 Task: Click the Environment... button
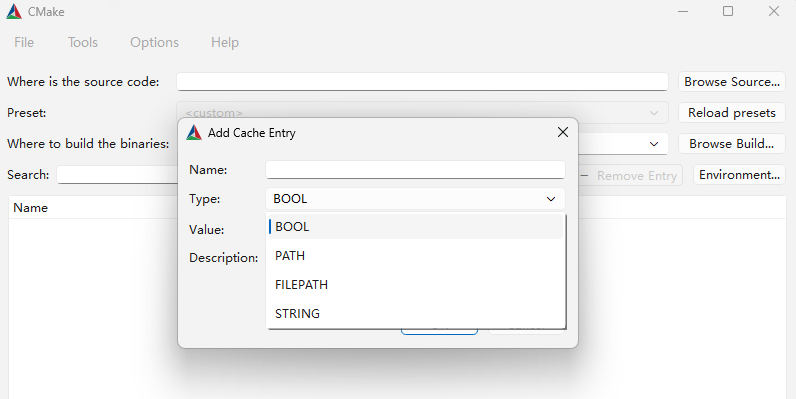pos(739,175)
